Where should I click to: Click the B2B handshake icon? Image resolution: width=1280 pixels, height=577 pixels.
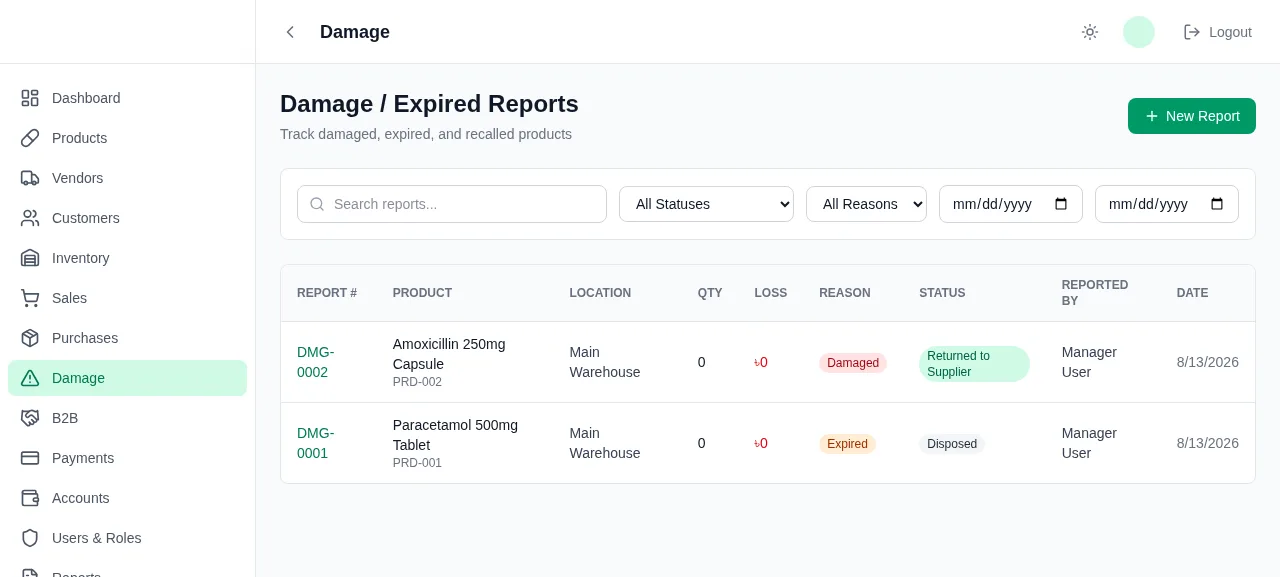pos(30,418)
